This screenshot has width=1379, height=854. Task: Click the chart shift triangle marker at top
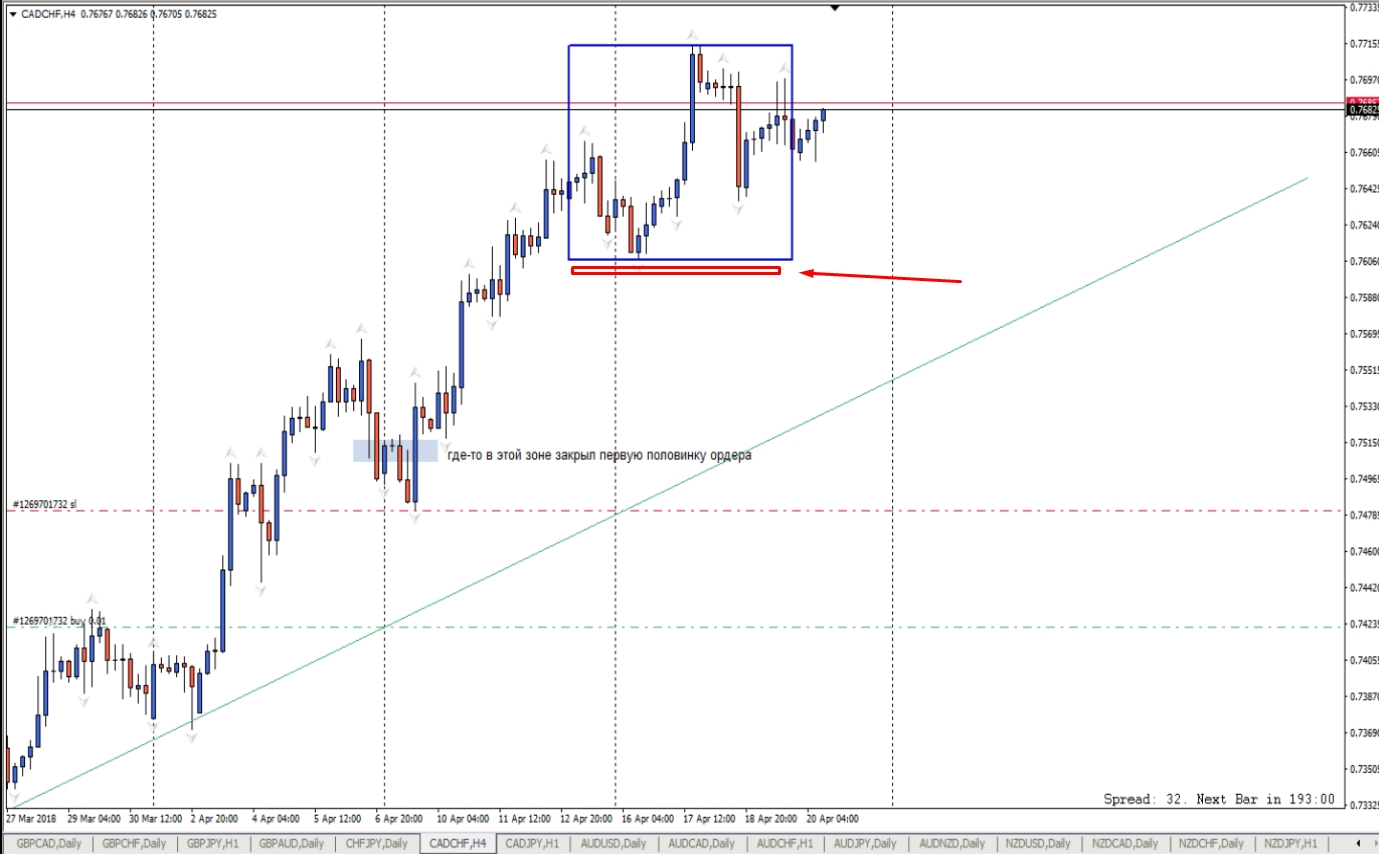point(835,8)
